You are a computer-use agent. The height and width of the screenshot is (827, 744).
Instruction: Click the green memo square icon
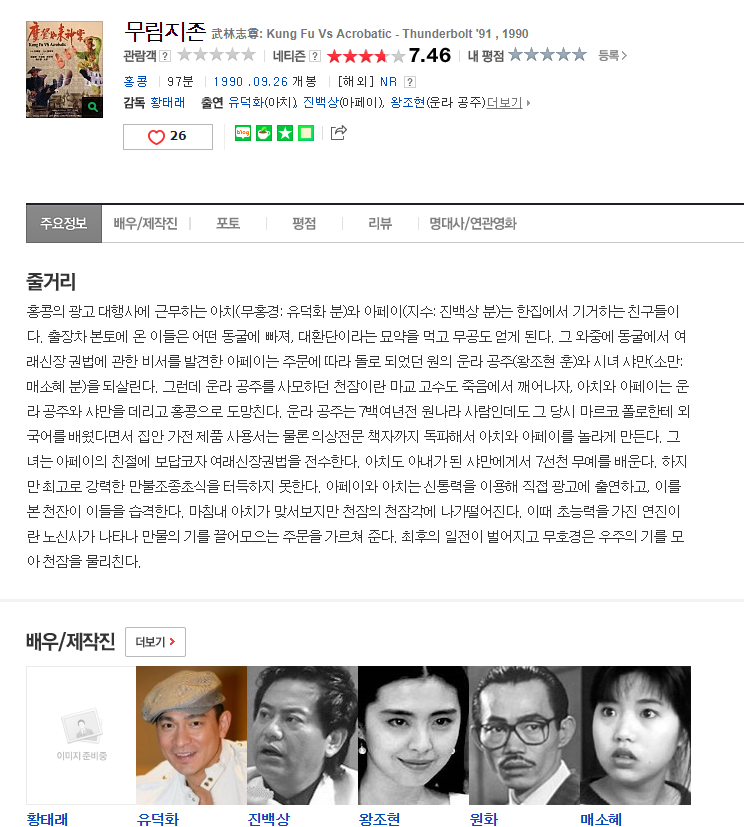tap(306, 133)
